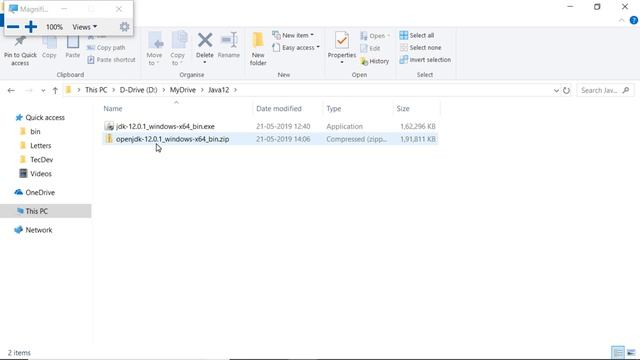Image resolution: width=640 pixels, height=360 pixels.
Task: Open the Easy access dropdown
Action: click(296, 48)
